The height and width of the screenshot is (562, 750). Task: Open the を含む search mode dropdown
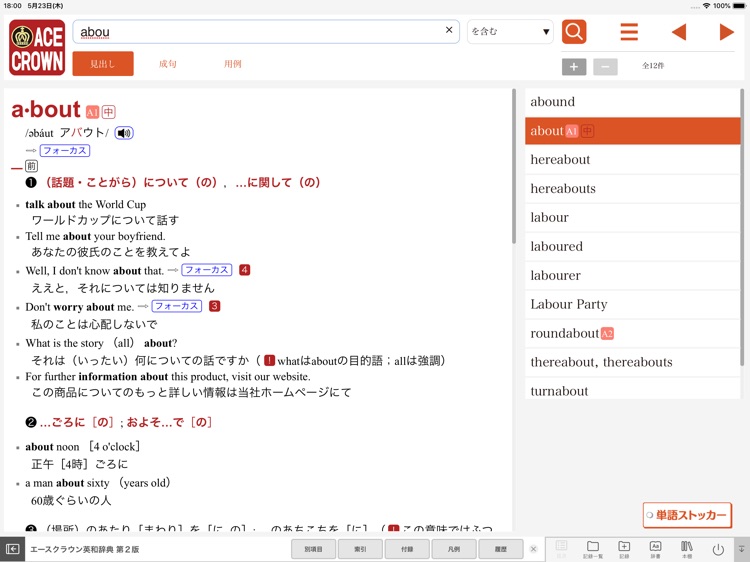pos(510,32)
